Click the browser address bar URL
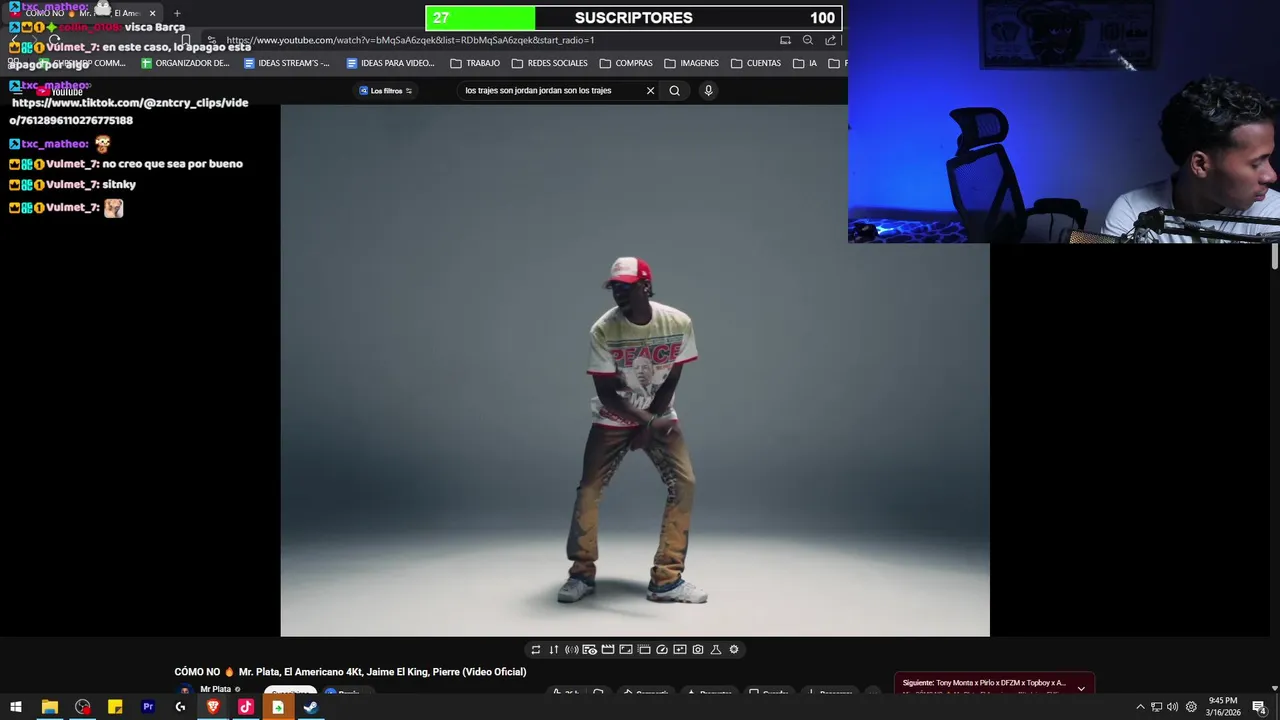This screenshot has width=1280, height=720. pos(410,40)
